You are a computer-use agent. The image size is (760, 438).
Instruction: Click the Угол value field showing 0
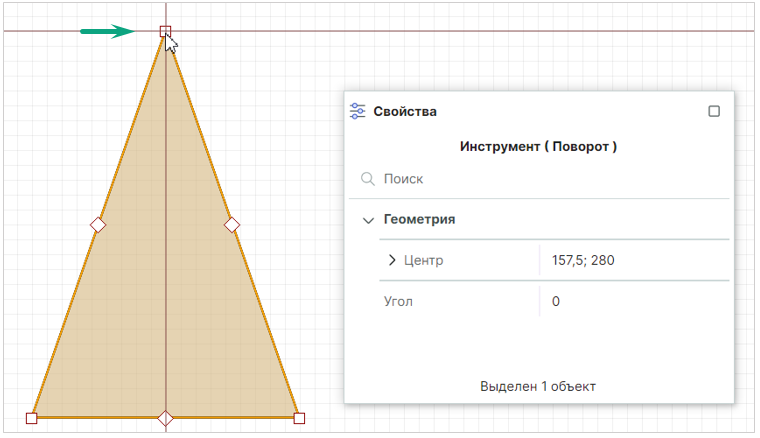click(634, 301)
